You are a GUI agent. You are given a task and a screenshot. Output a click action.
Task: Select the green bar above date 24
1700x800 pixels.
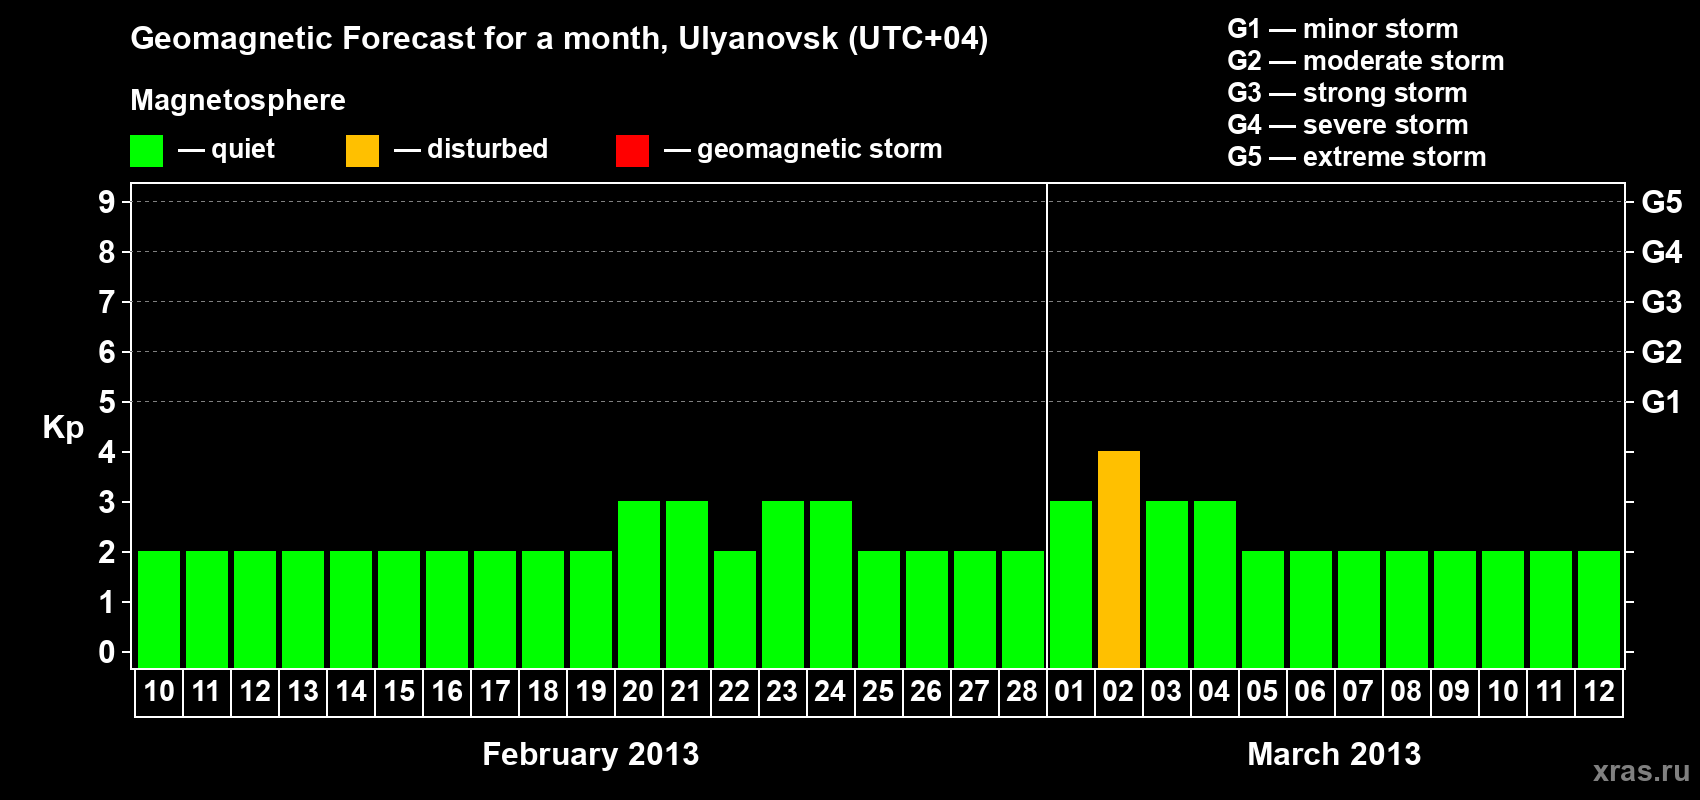pyautogui.click(x=830, y=585)
